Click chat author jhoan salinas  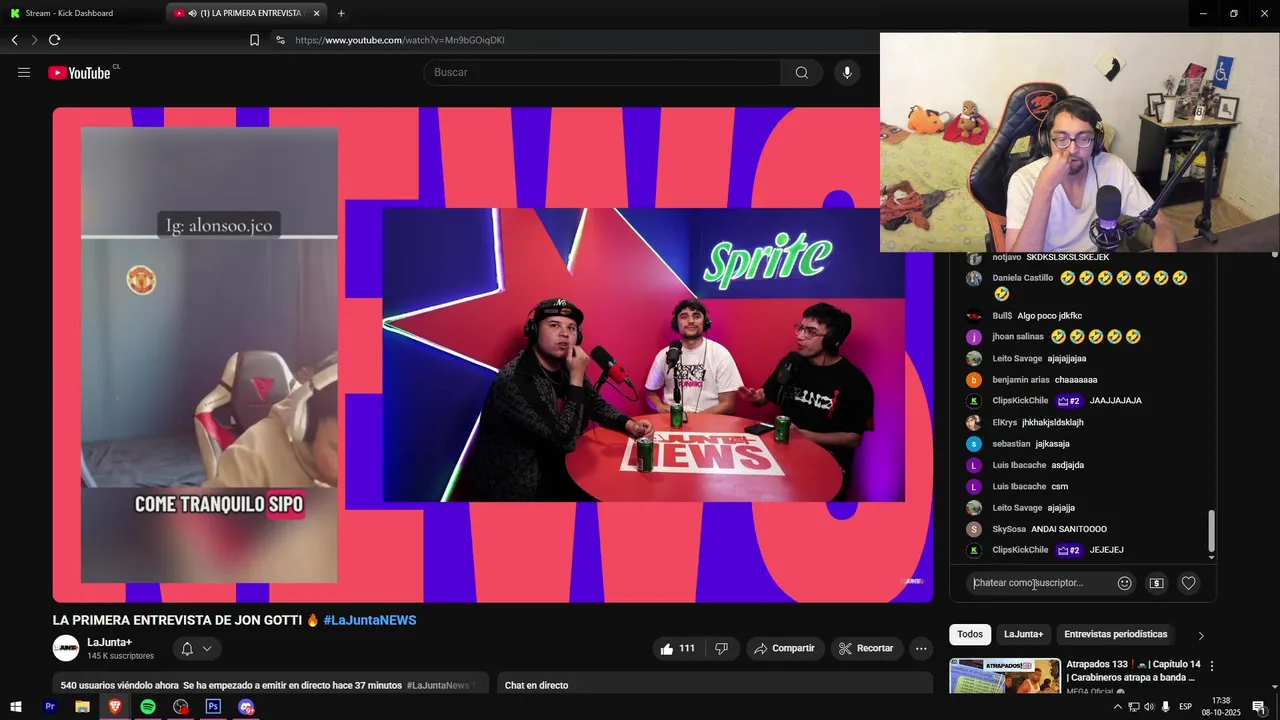(1018, 337)
